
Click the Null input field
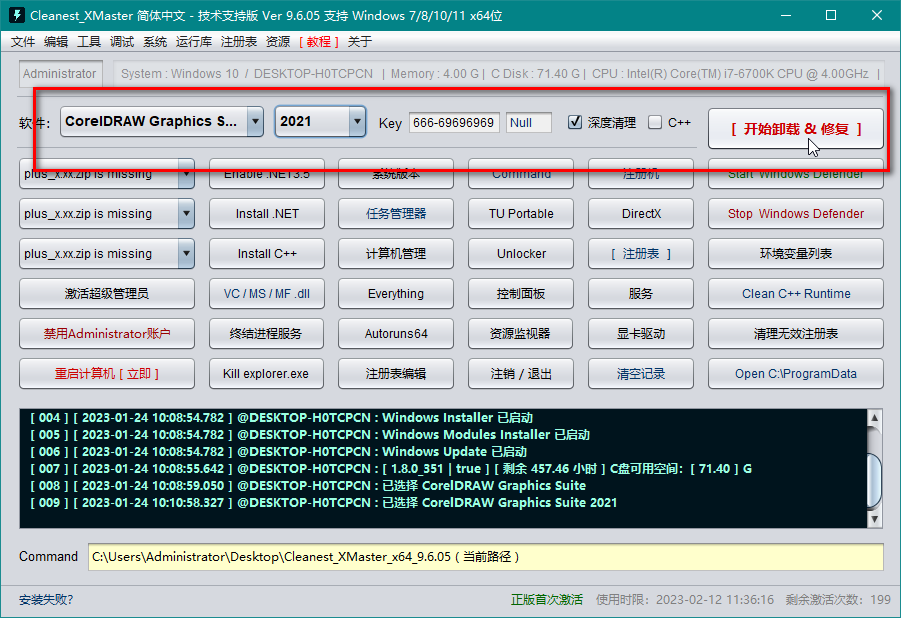(529, 122)
